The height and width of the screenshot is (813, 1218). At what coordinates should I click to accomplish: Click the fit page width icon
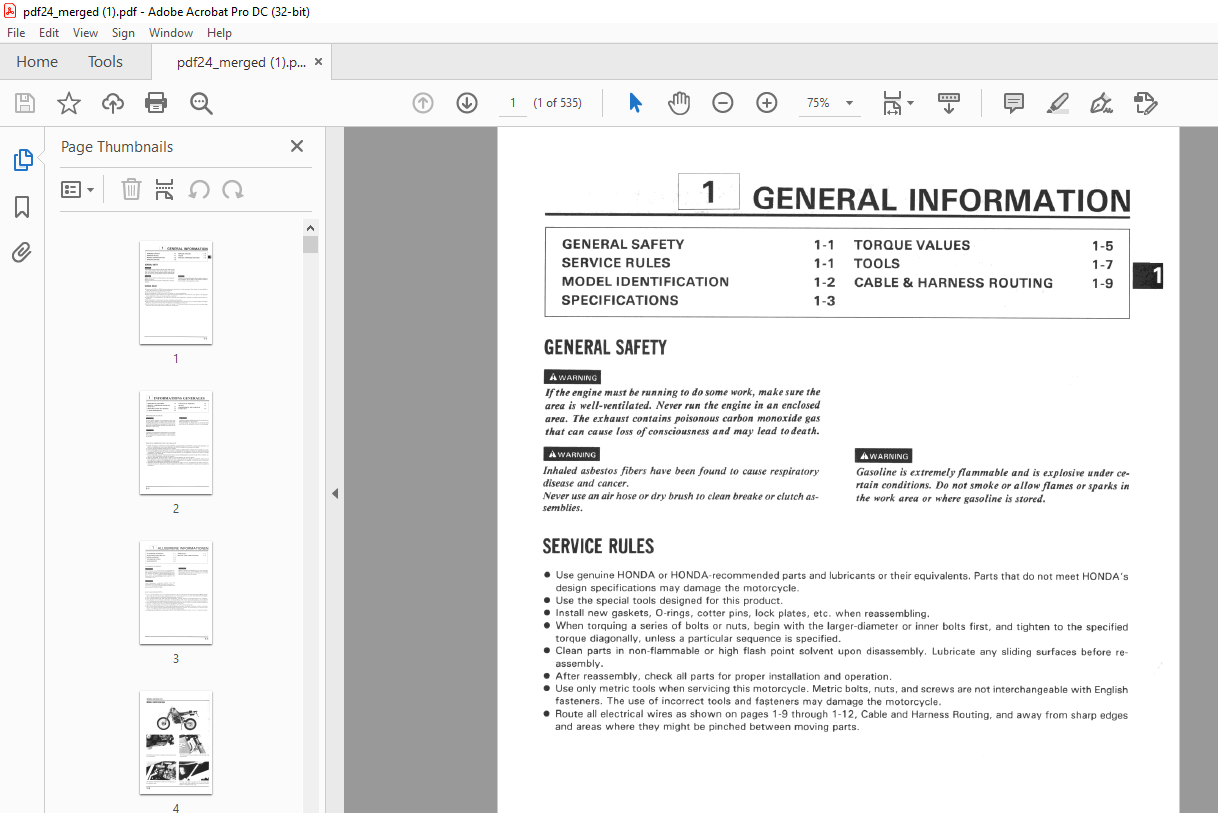click(x=891, y=103)
